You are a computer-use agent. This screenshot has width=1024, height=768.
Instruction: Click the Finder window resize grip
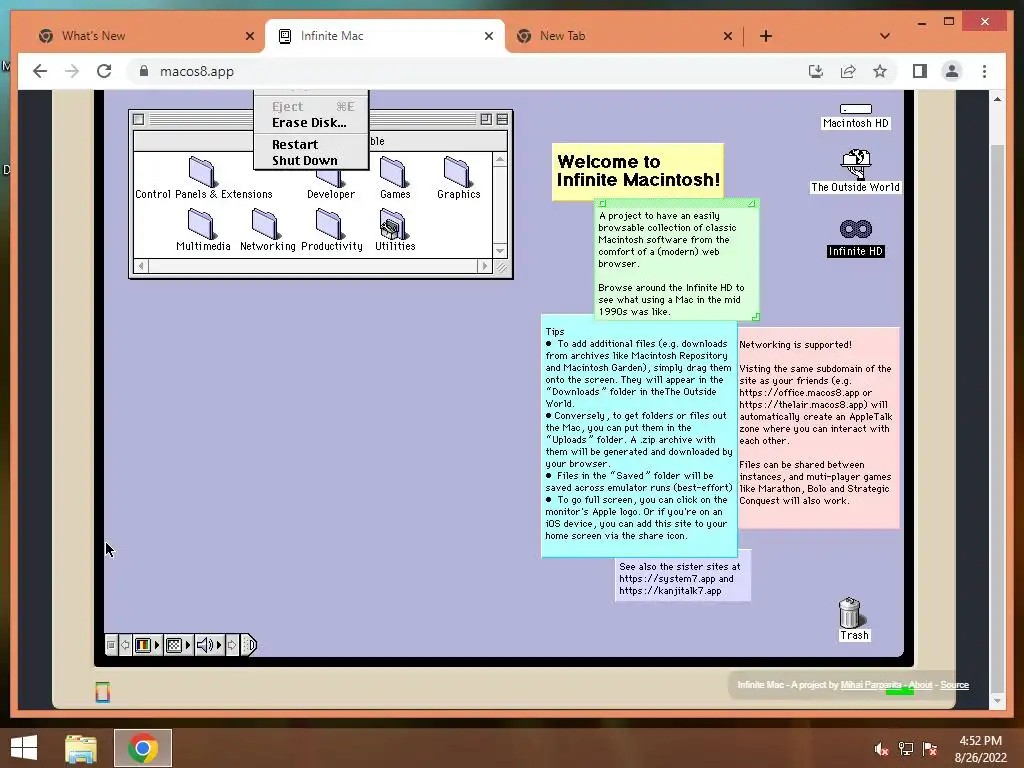tap(501, 266)
